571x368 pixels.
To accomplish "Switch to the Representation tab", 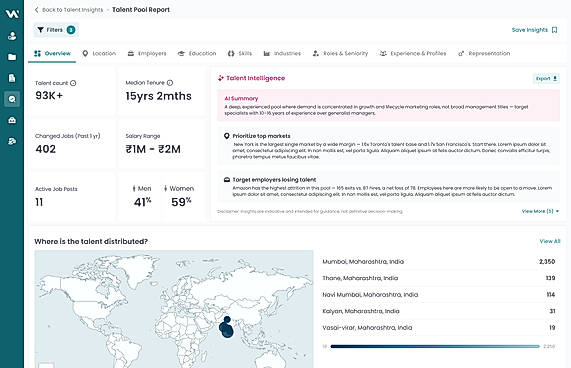I will 484,54.
